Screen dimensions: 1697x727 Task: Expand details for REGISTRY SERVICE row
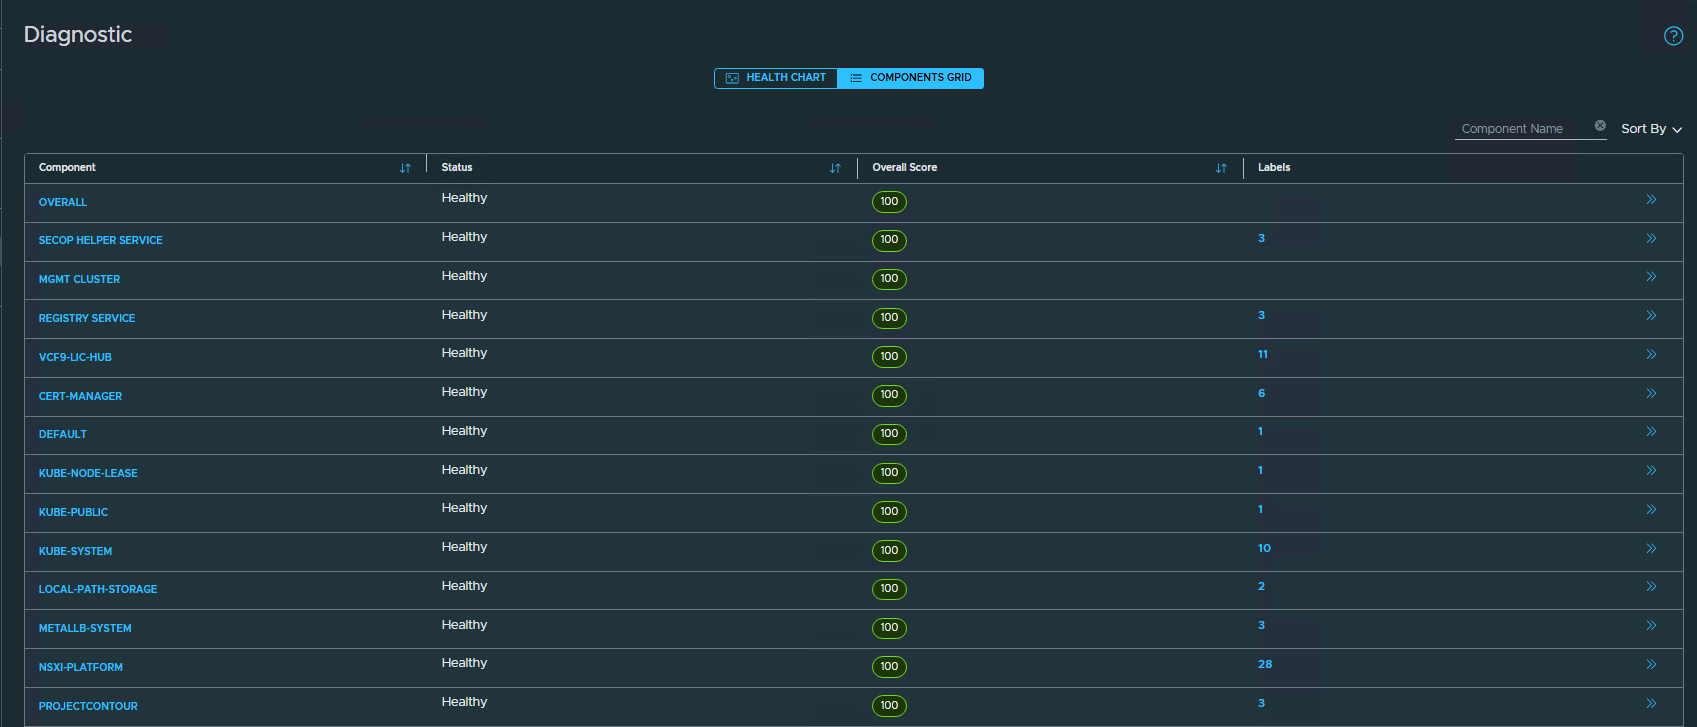(x=1651, y=315)
